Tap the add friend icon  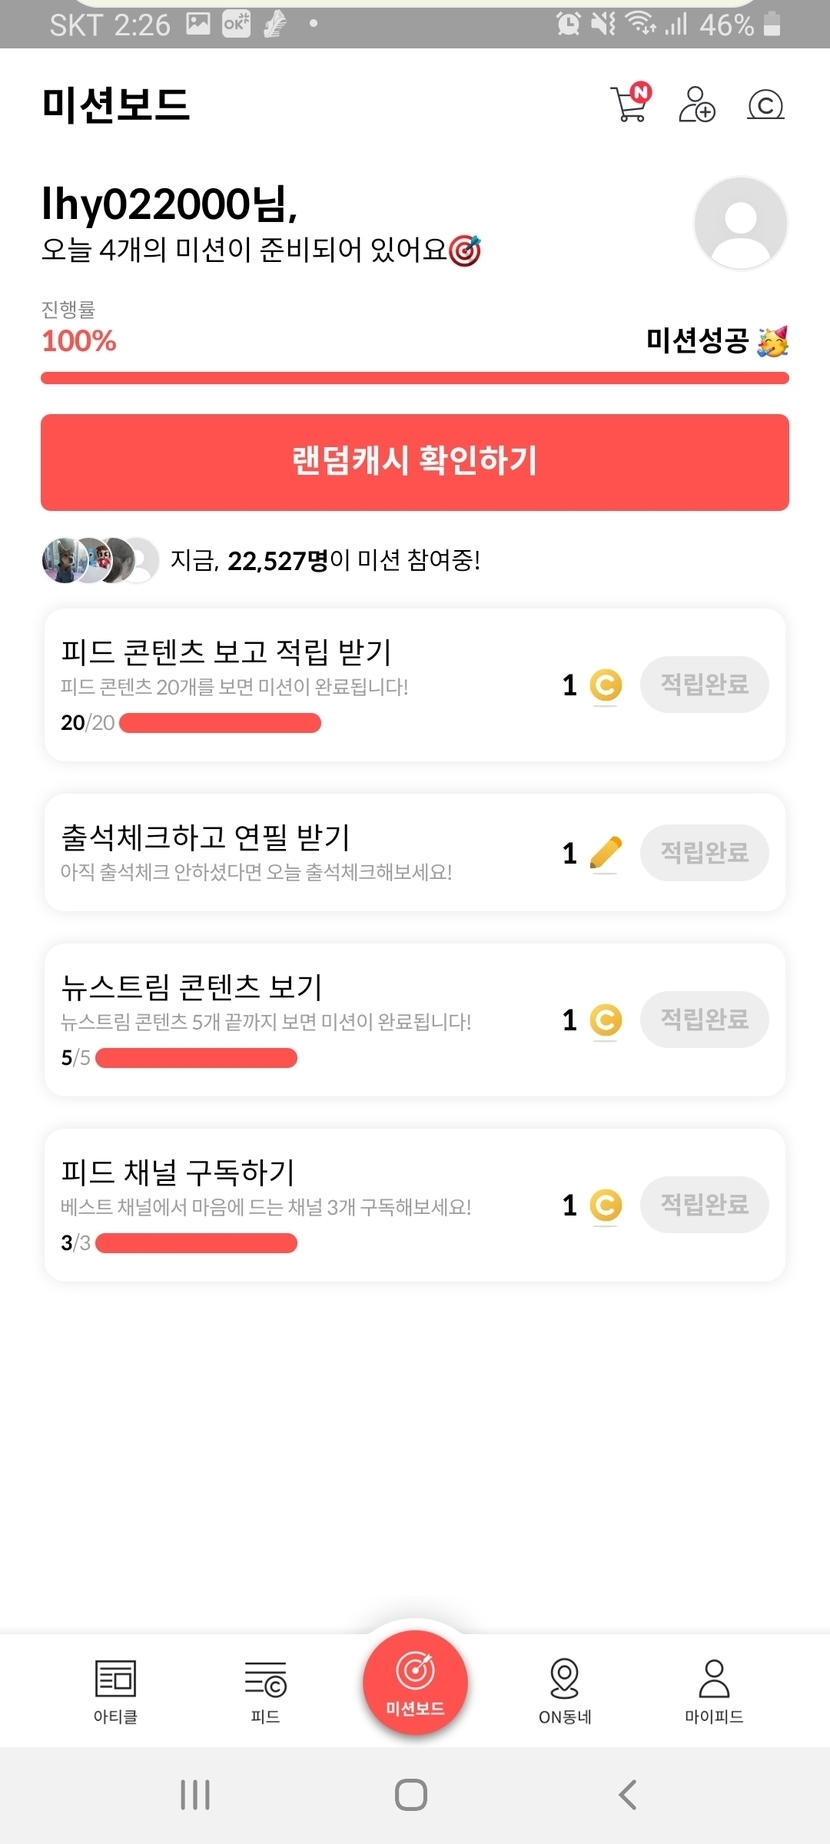point(697,104)
